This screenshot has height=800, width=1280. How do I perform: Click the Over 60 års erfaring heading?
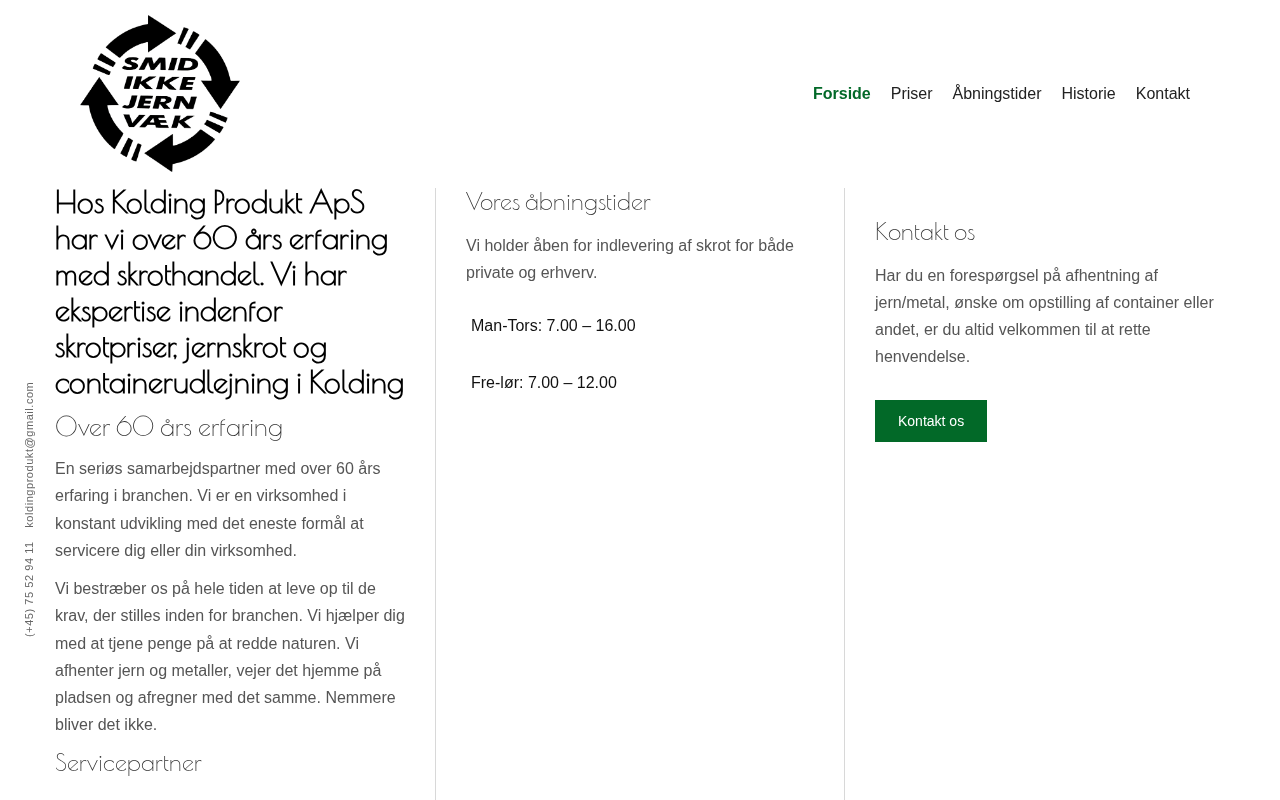click(169, 427)
